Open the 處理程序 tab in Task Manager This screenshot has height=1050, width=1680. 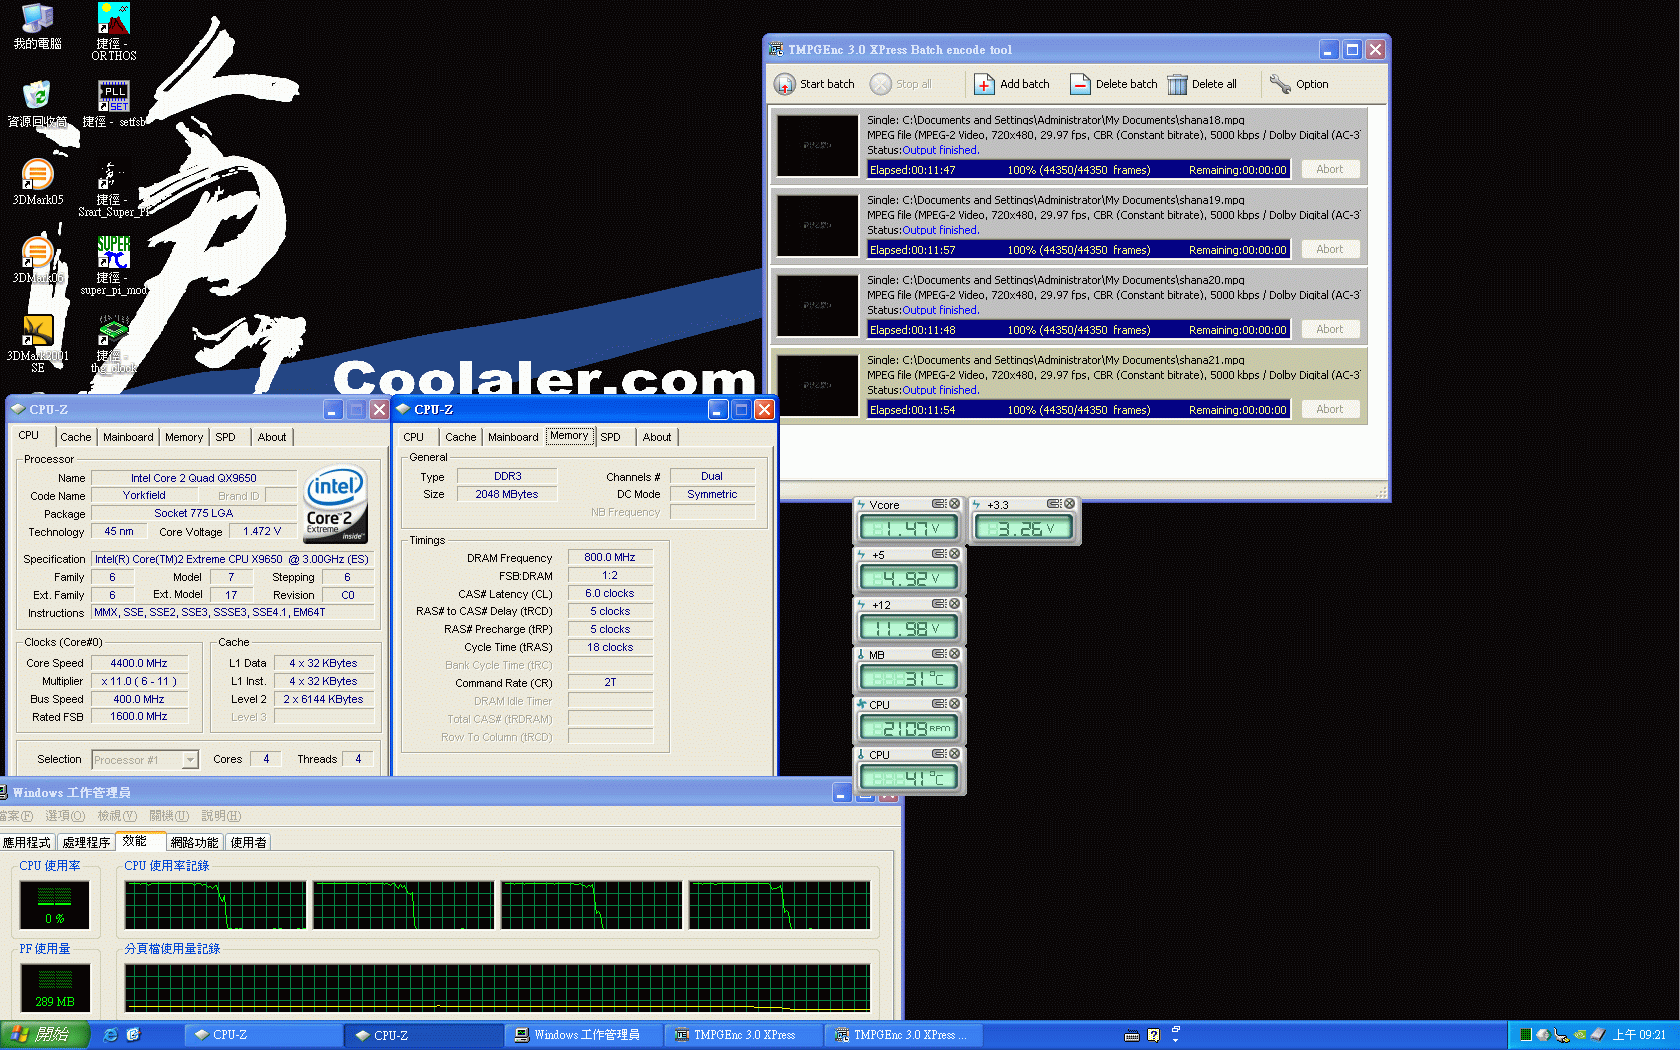(86, 843)
